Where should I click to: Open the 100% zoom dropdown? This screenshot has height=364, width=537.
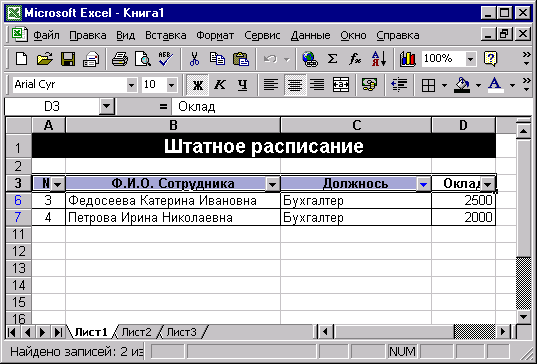(471, 59)
